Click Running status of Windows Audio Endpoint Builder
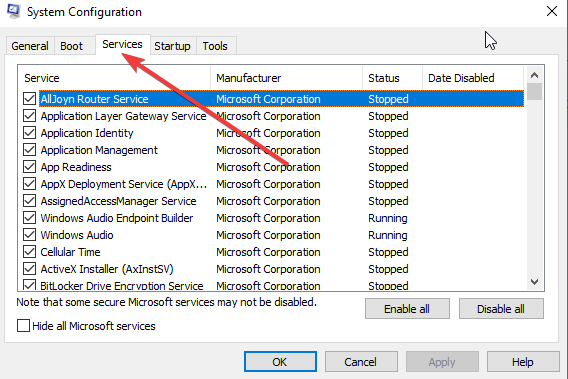 (x=388, y=218)
